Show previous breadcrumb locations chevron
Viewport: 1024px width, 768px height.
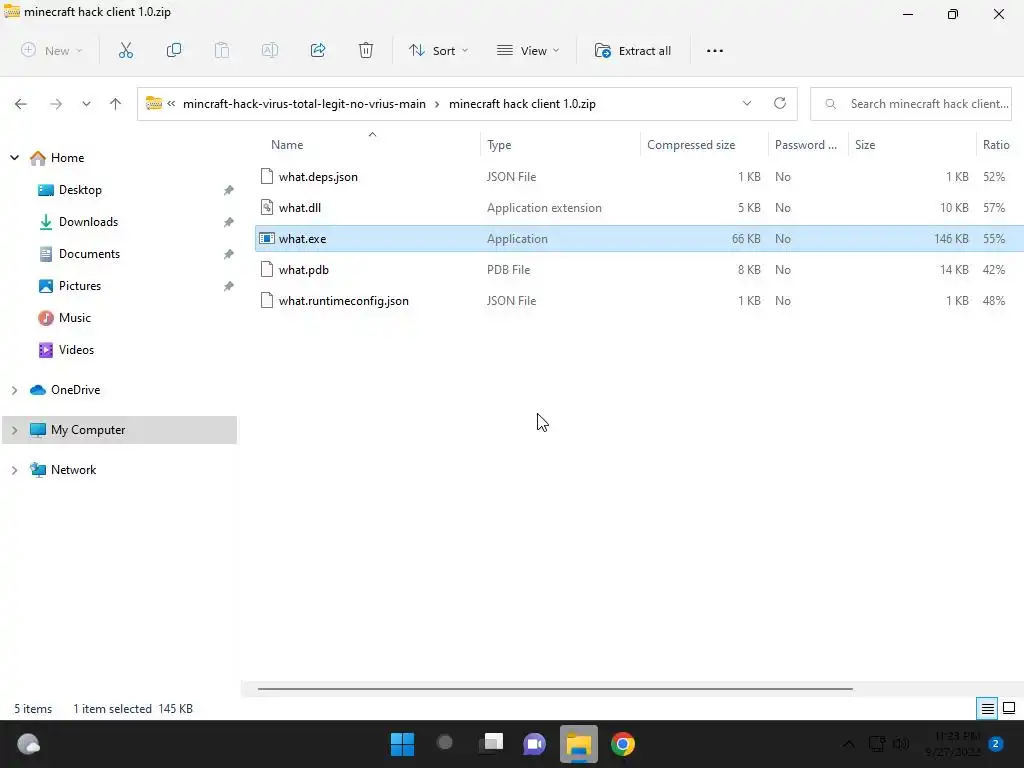[x=171, y=103]
